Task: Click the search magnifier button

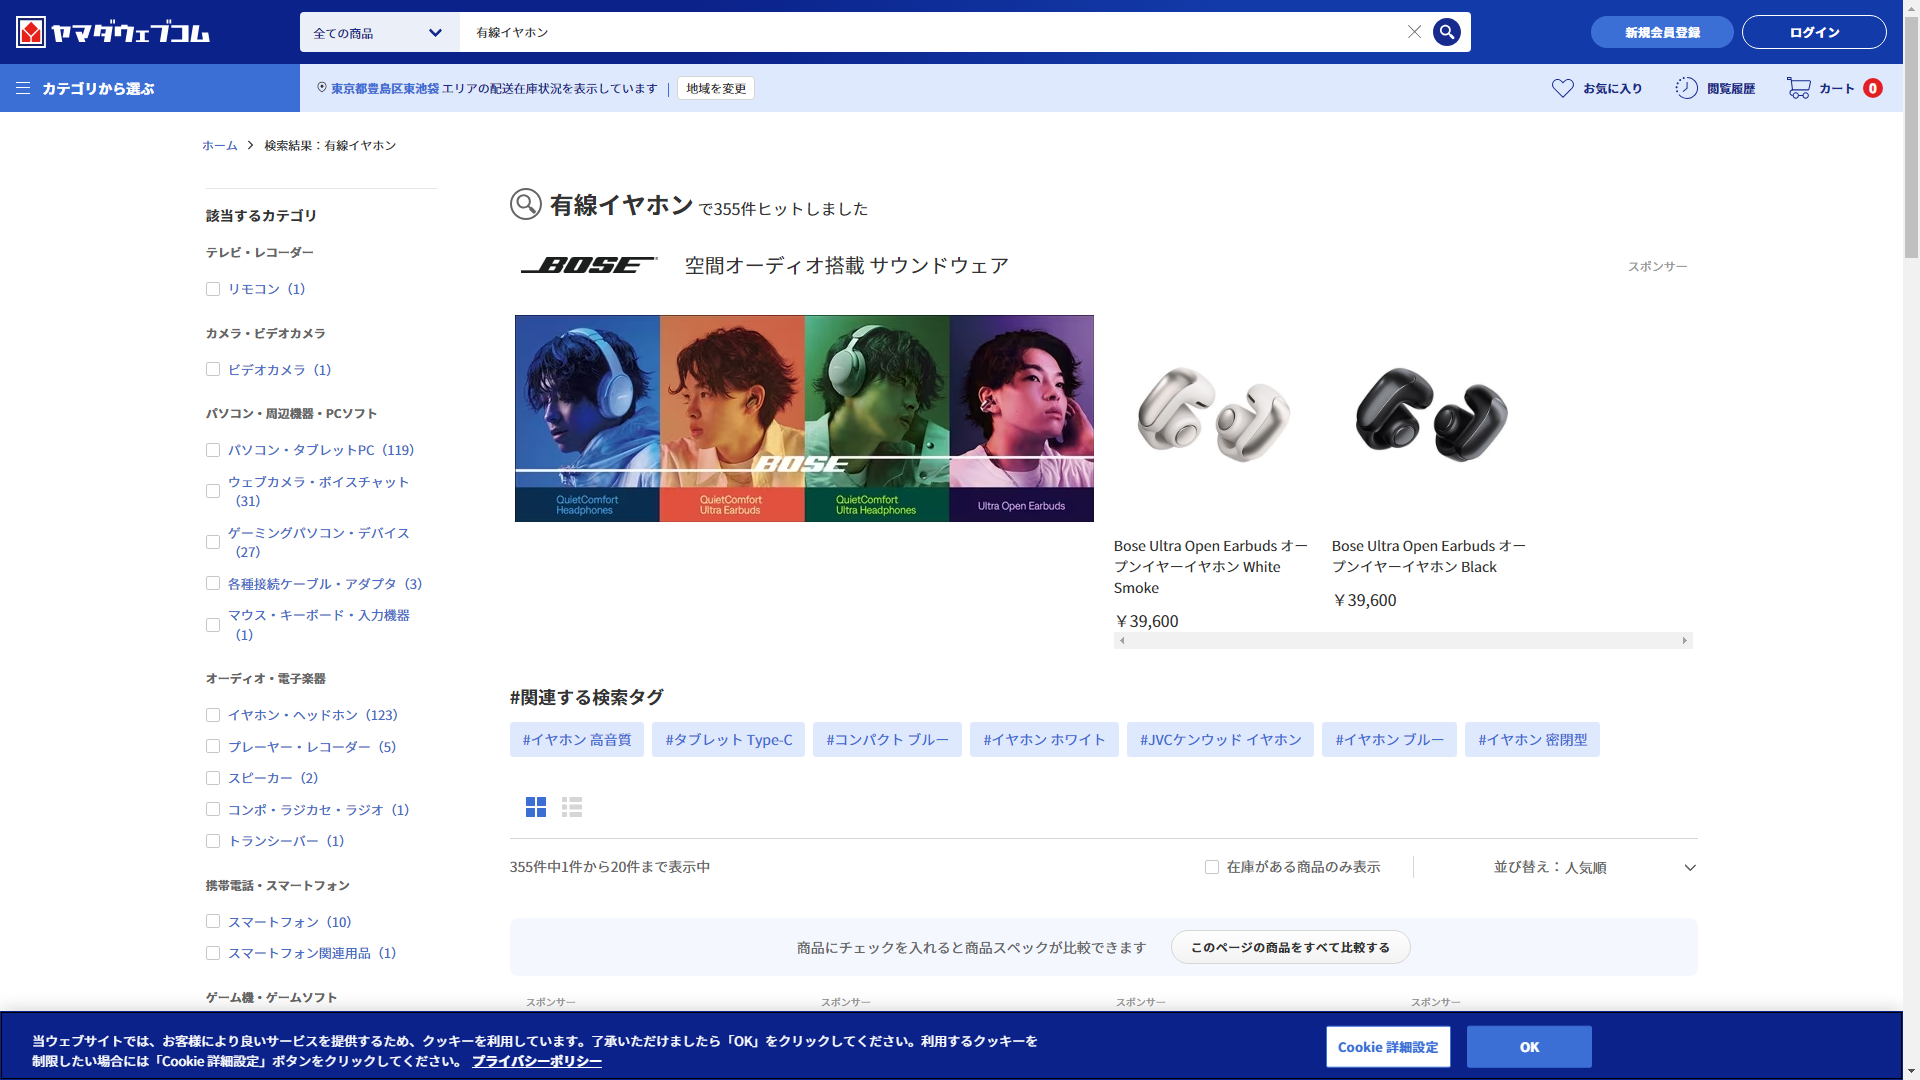Action: coord(1446,32)
